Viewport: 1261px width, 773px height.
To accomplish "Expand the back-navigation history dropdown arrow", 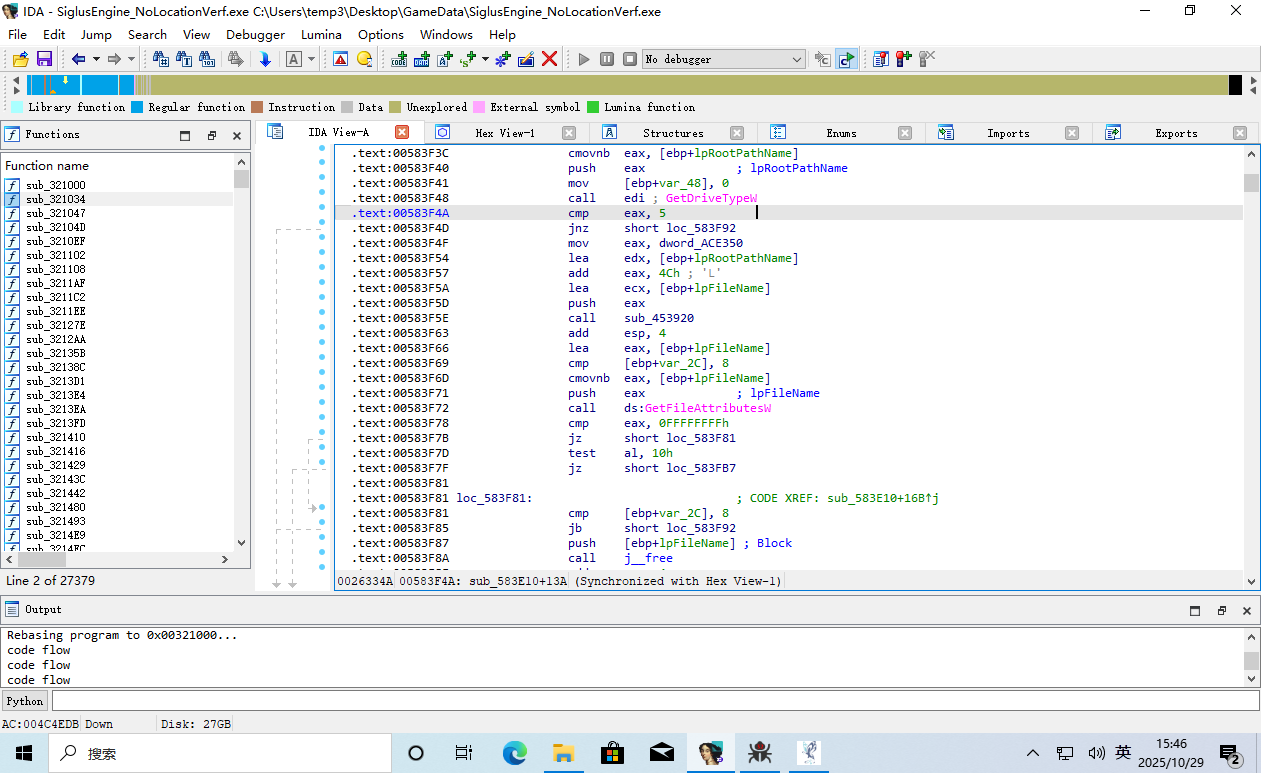I will [96, 59].
